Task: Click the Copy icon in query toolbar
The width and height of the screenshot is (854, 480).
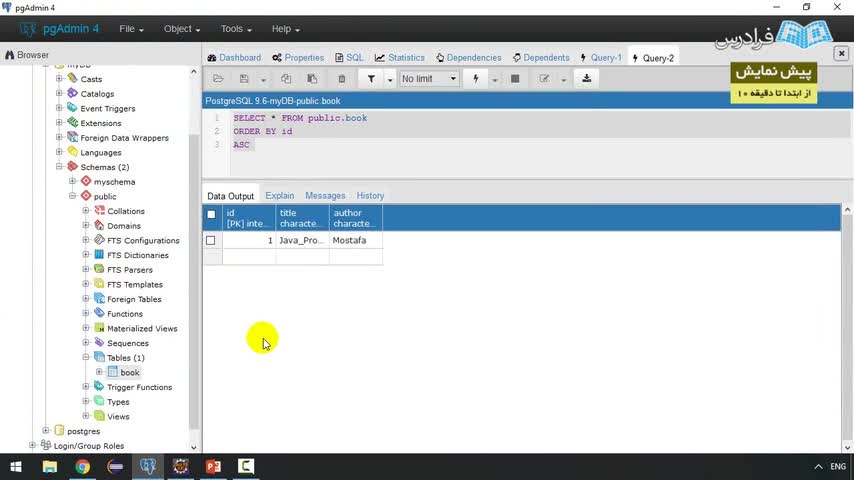Action: [x=286, y=79]
